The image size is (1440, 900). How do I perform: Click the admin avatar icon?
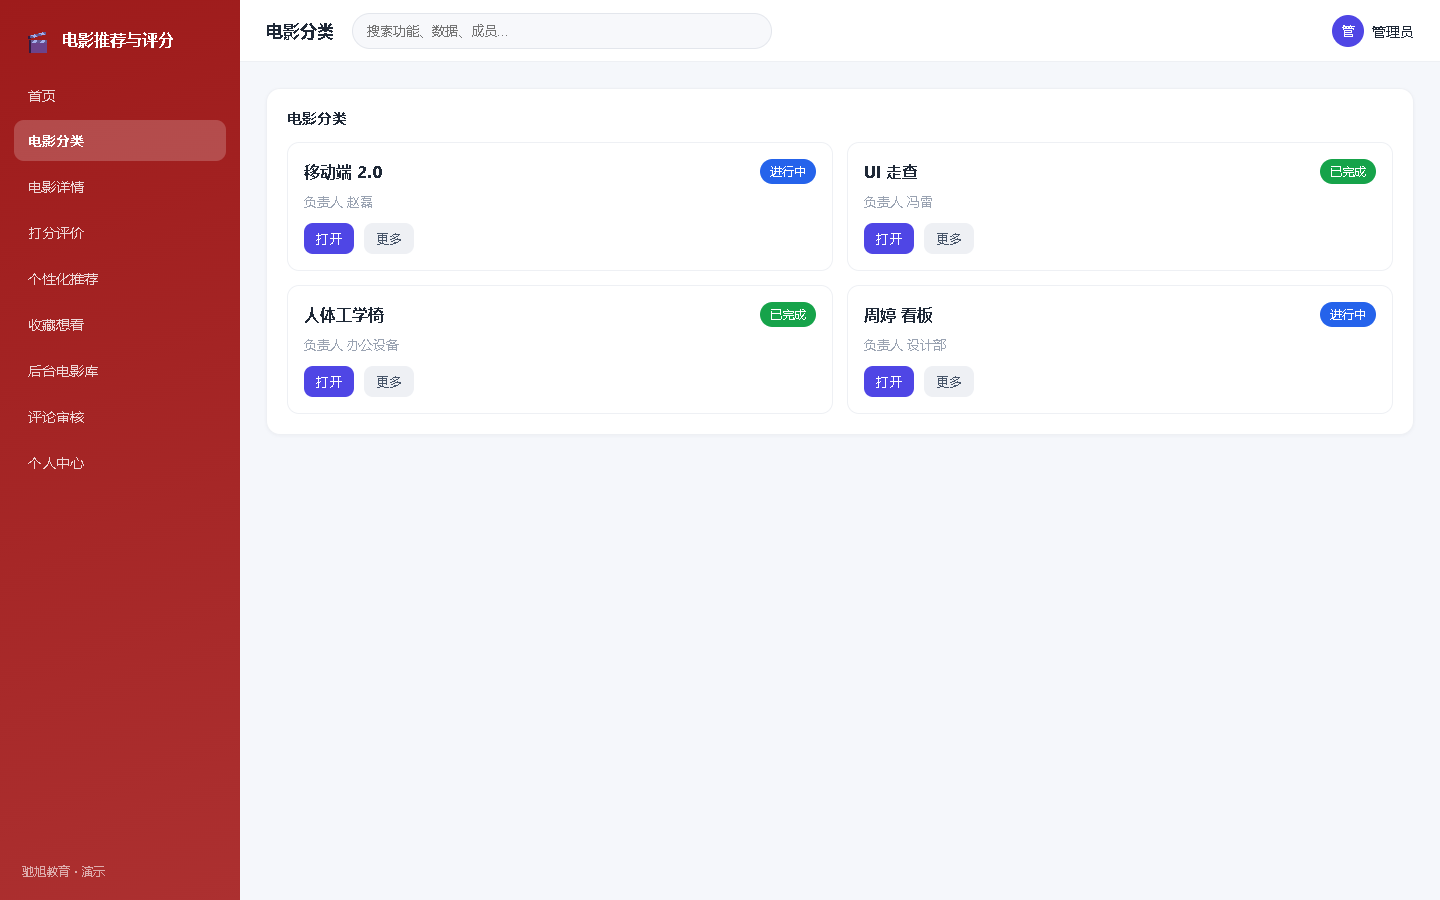1348,31
